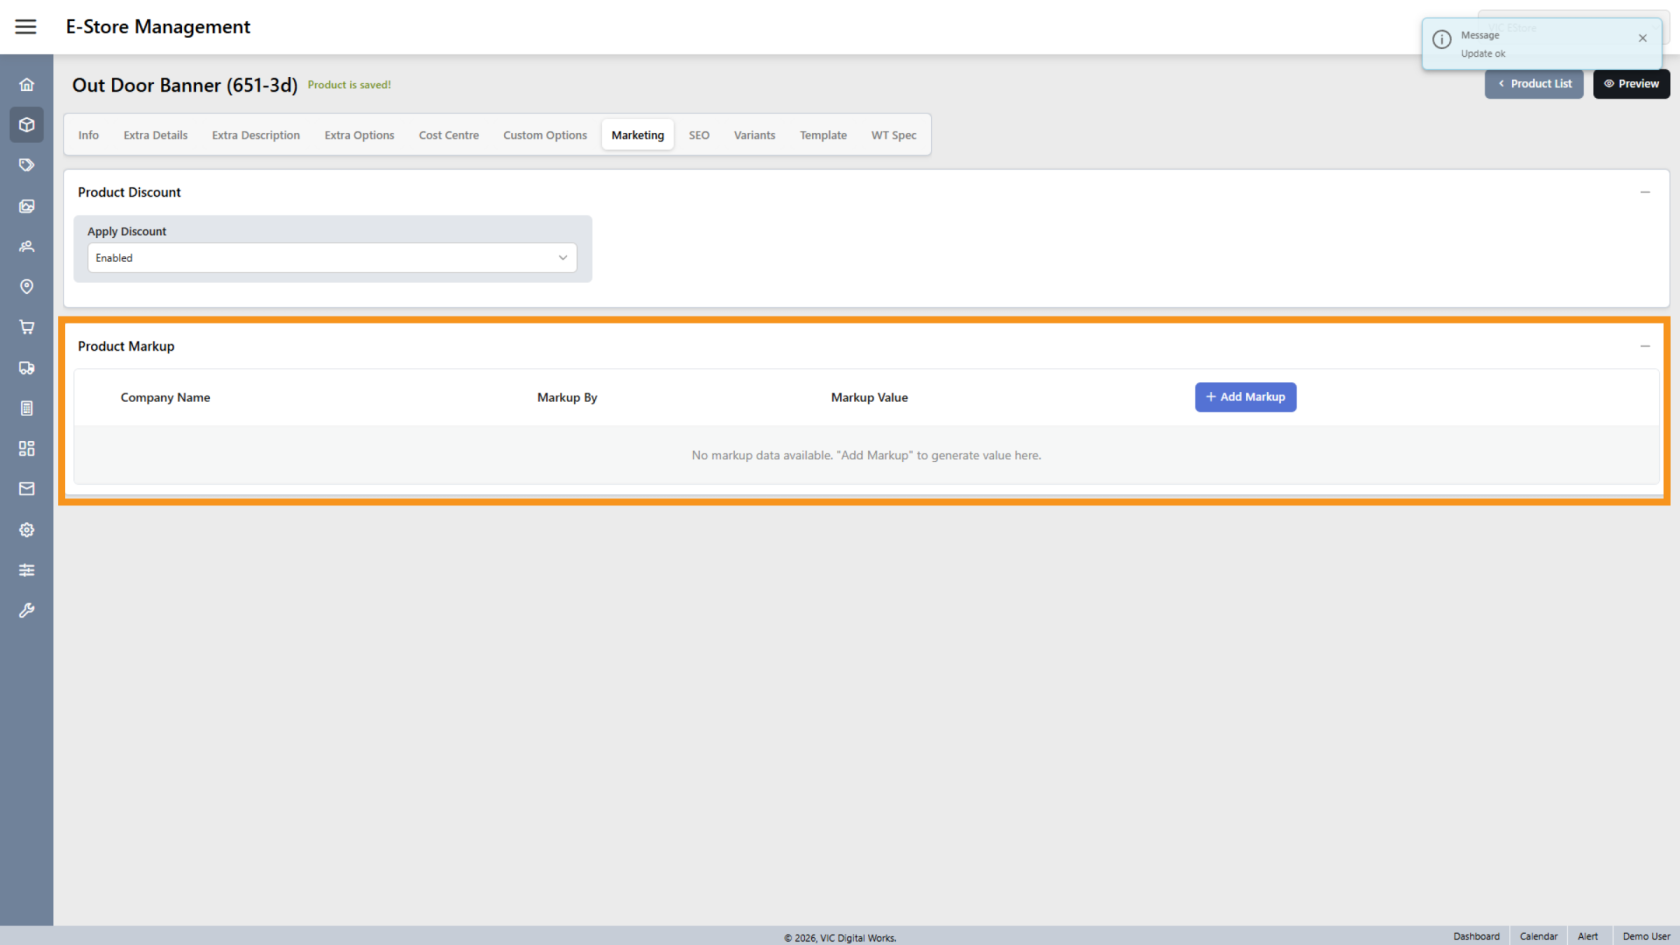
Task: Switch to the SEO tab
Action: tap(699, 135)
